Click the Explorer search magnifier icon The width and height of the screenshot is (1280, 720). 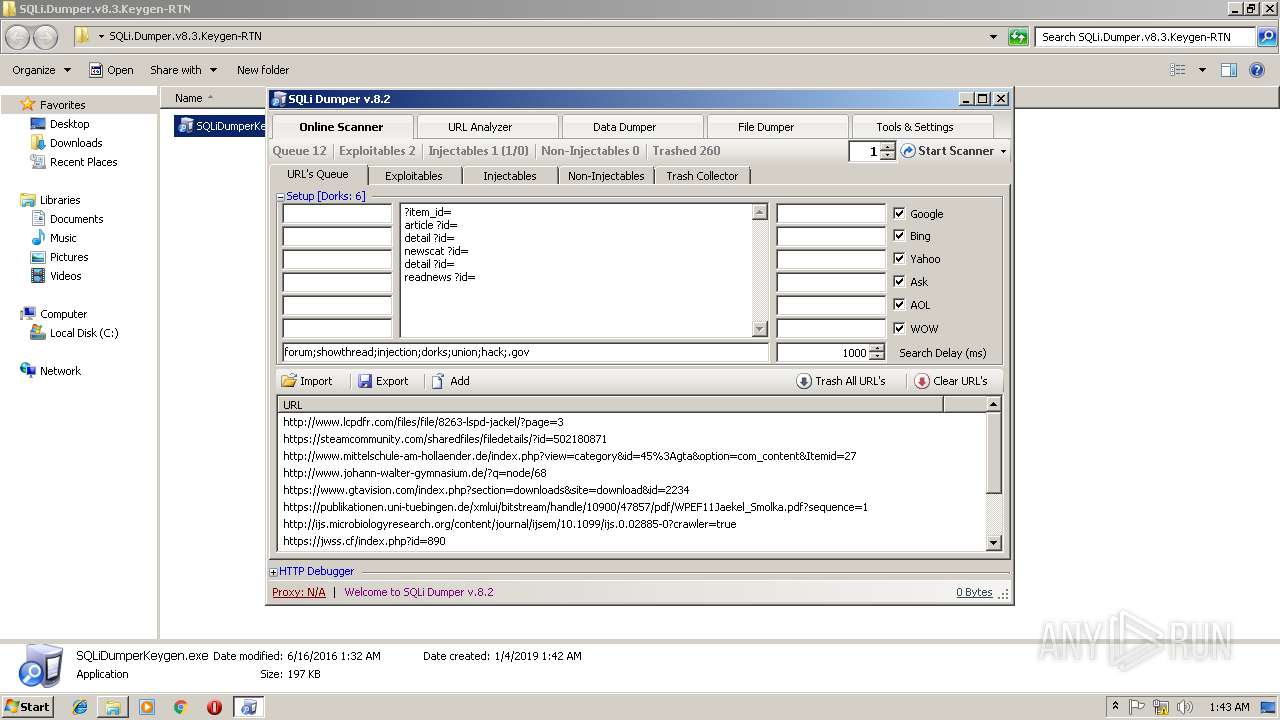[1268, 37]
